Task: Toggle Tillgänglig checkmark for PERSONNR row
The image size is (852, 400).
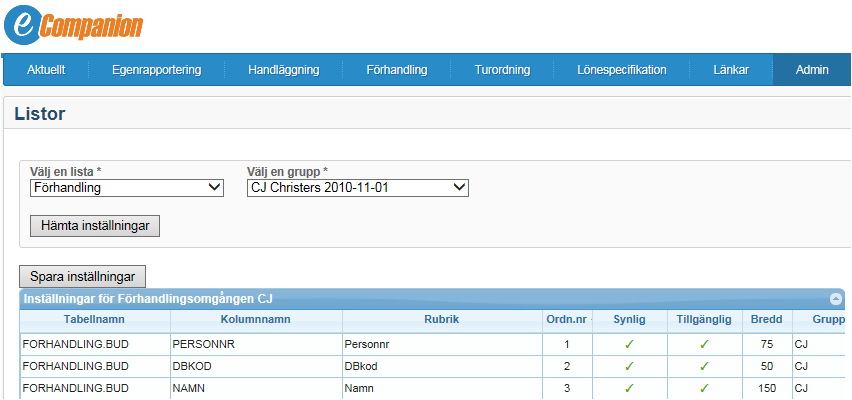Action: click(x=704, y=344)
